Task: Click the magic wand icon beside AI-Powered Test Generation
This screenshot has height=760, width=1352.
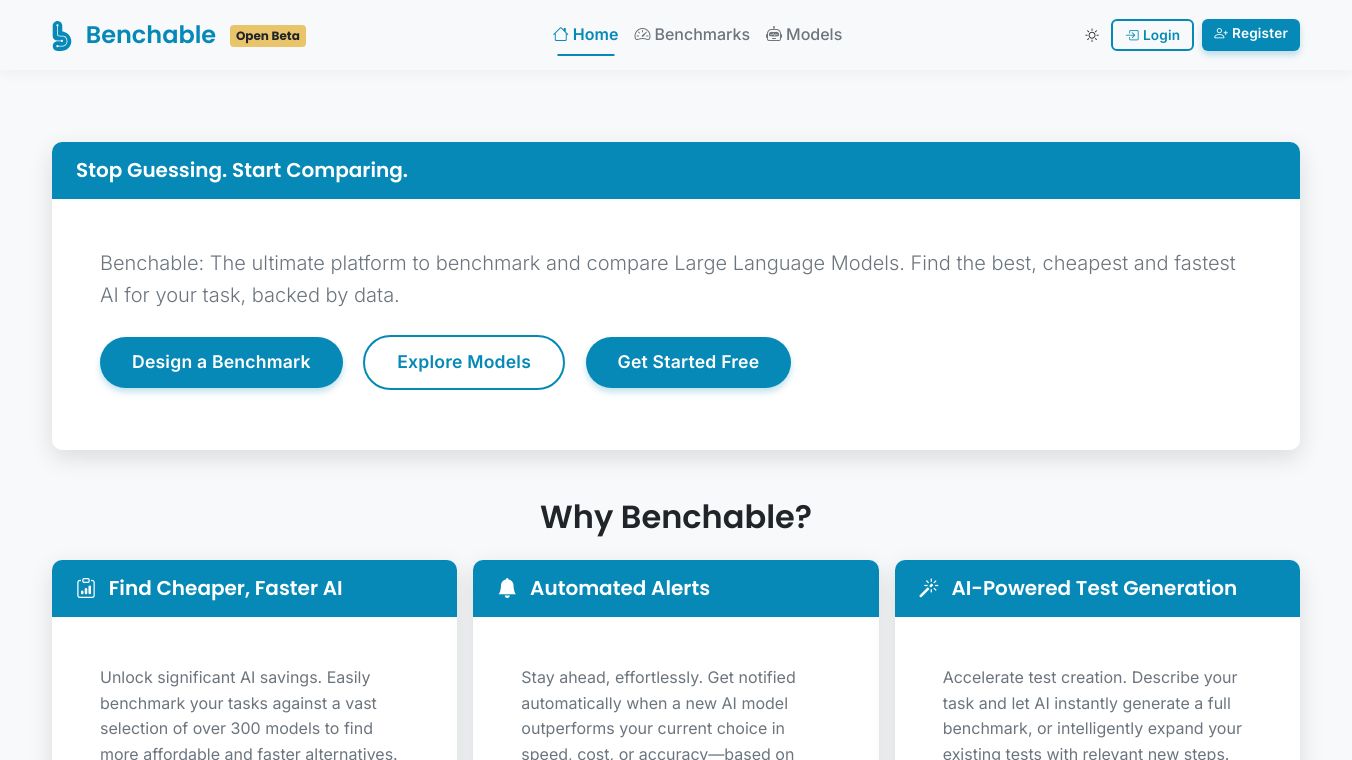Action: click(929, 588)
